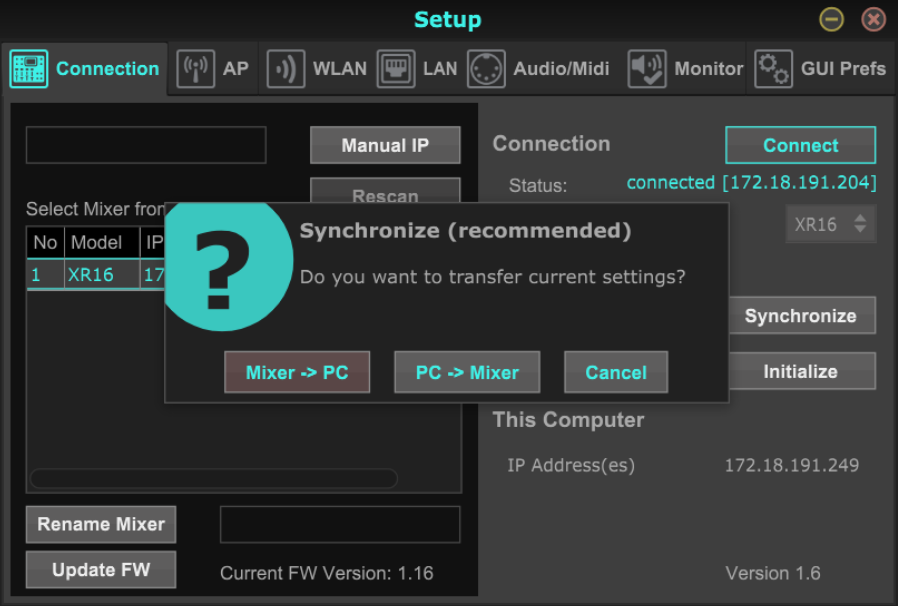
Task: Click the mixer icon on Connection tab
Action: 29,69
